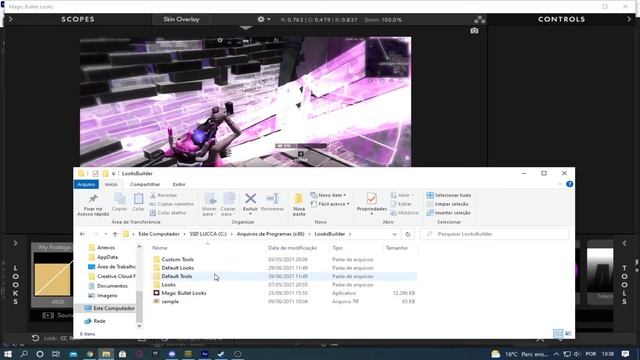Open After Effects from the taskbar

pos(204,354)
